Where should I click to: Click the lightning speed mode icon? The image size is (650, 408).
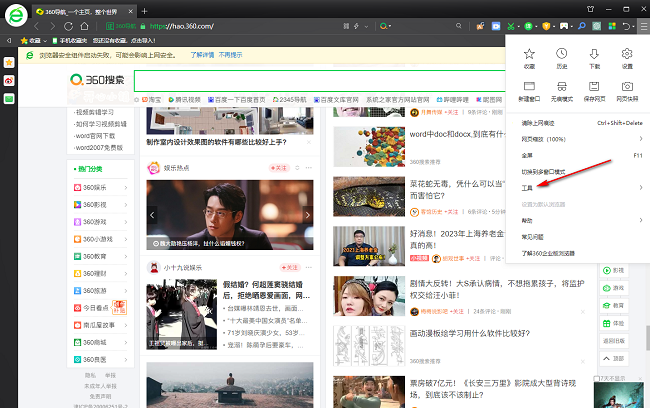[356, 26]
